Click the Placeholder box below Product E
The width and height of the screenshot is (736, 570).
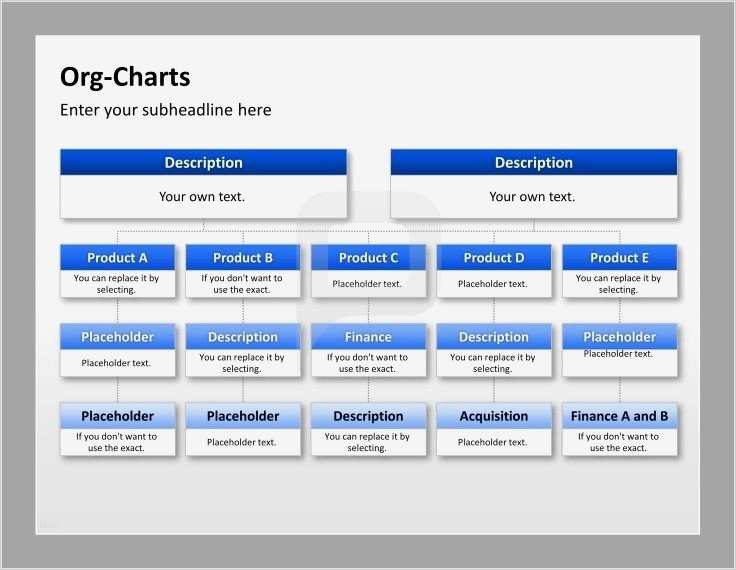click(x=620, y=350)
